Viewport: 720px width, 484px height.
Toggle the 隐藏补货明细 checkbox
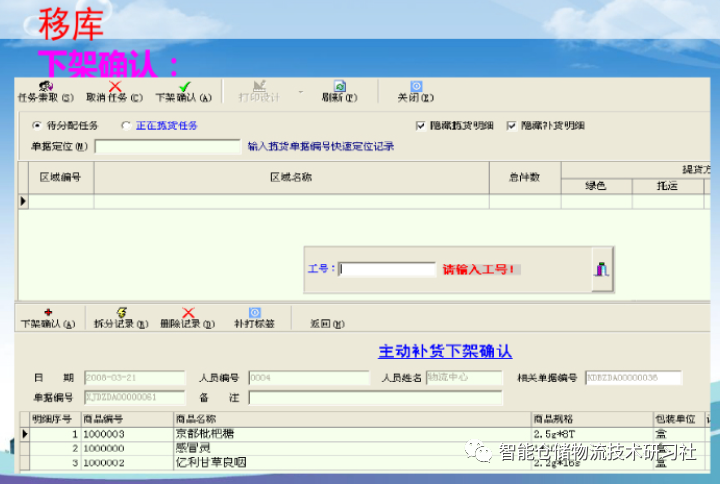pyautogui.click(x=511, y=125)
